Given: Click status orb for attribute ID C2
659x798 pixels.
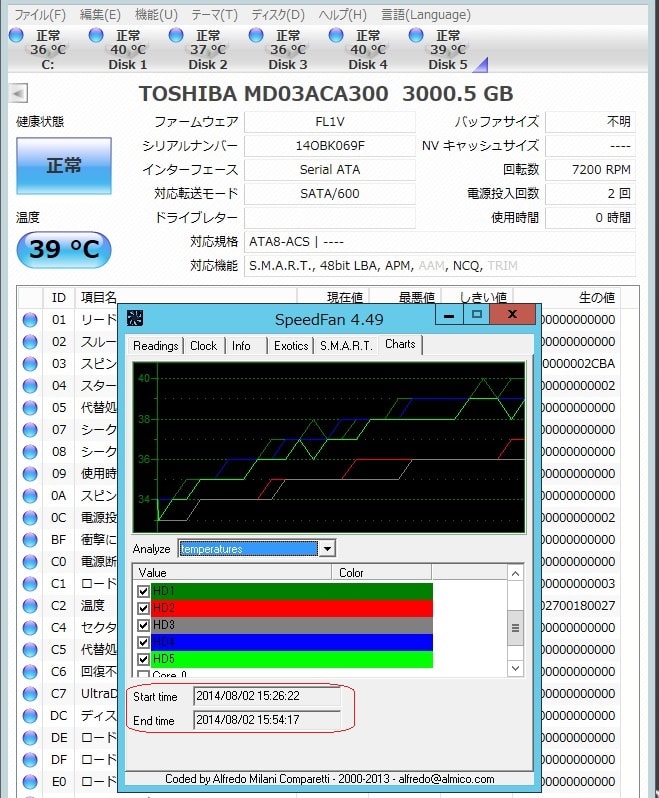Looking at the screenshot, I should pyautogui.click(x=30, y=606).
